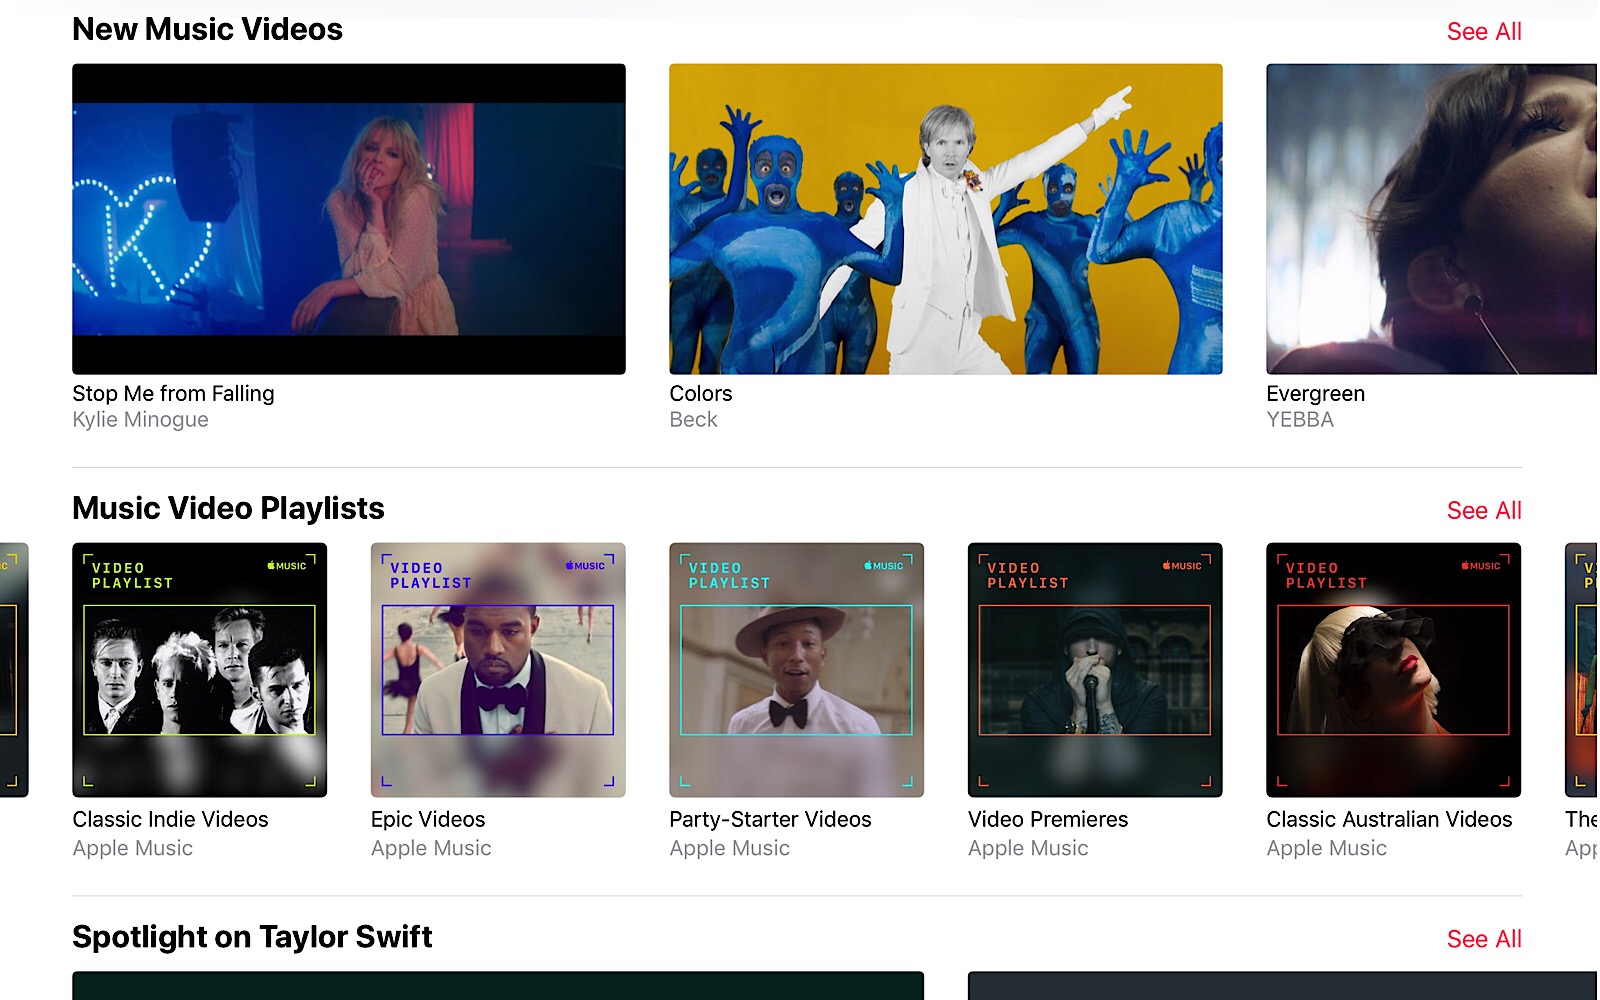The width and height of the screenshot is (1600, 1000).
Task: Open the Video Premieres playlist cover
Action: [1095, 670]
